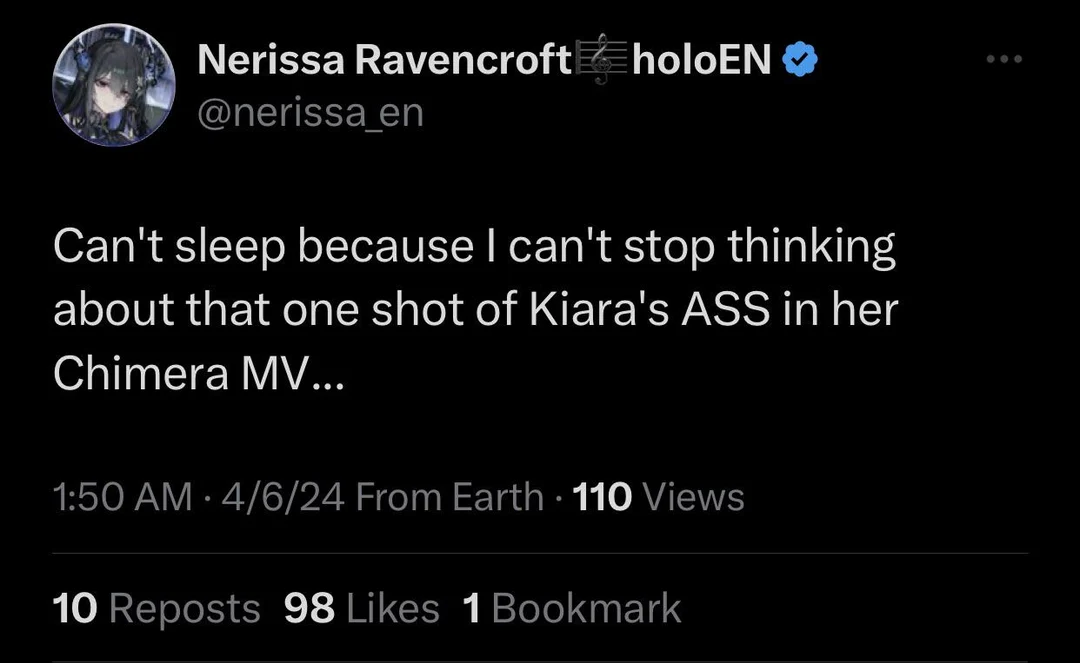This screenshot has width=1080, height=663.
Task: Open the tweet options via ellipsis icon
Action: tap(1004, 60)
